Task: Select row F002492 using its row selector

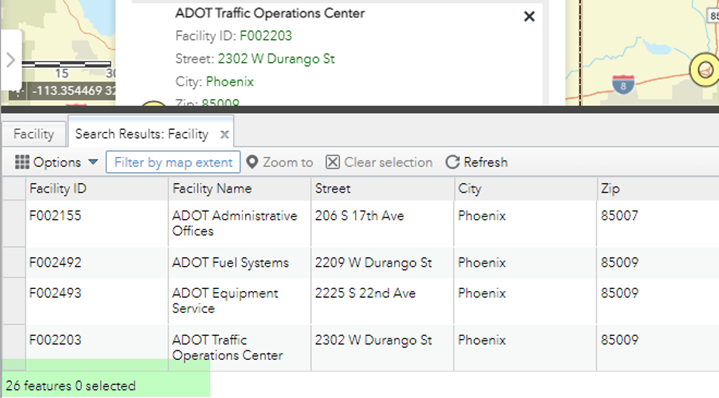Action: point(14,262)
